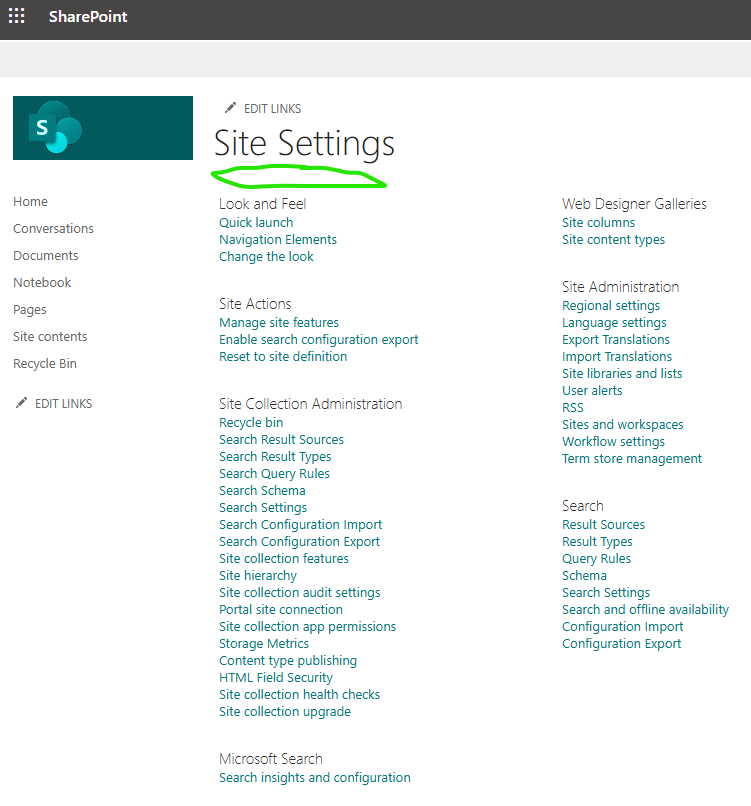Click Import Translations
The image size is (751, 806).
tap(617, 356)
